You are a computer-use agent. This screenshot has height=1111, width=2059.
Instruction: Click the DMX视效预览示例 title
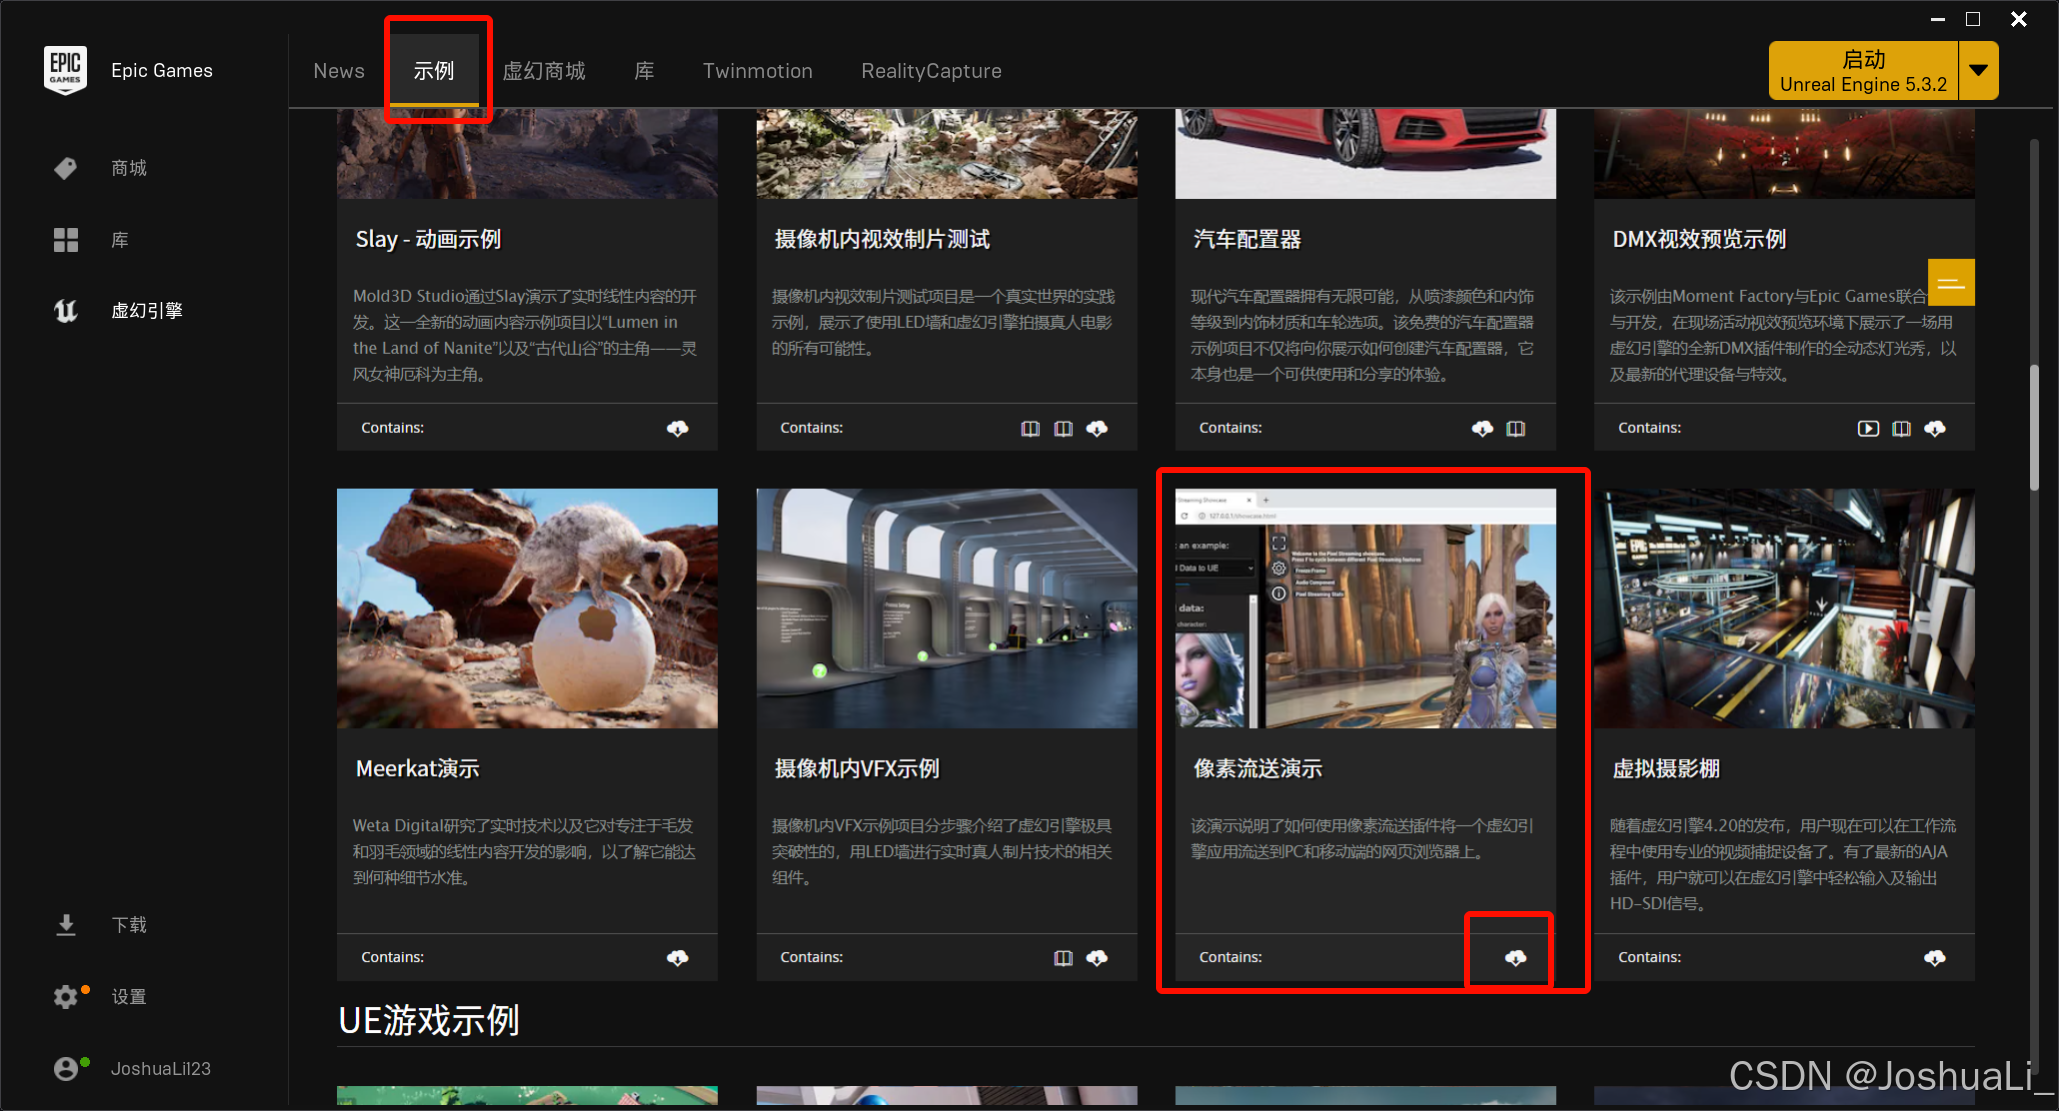[1699, 239]
